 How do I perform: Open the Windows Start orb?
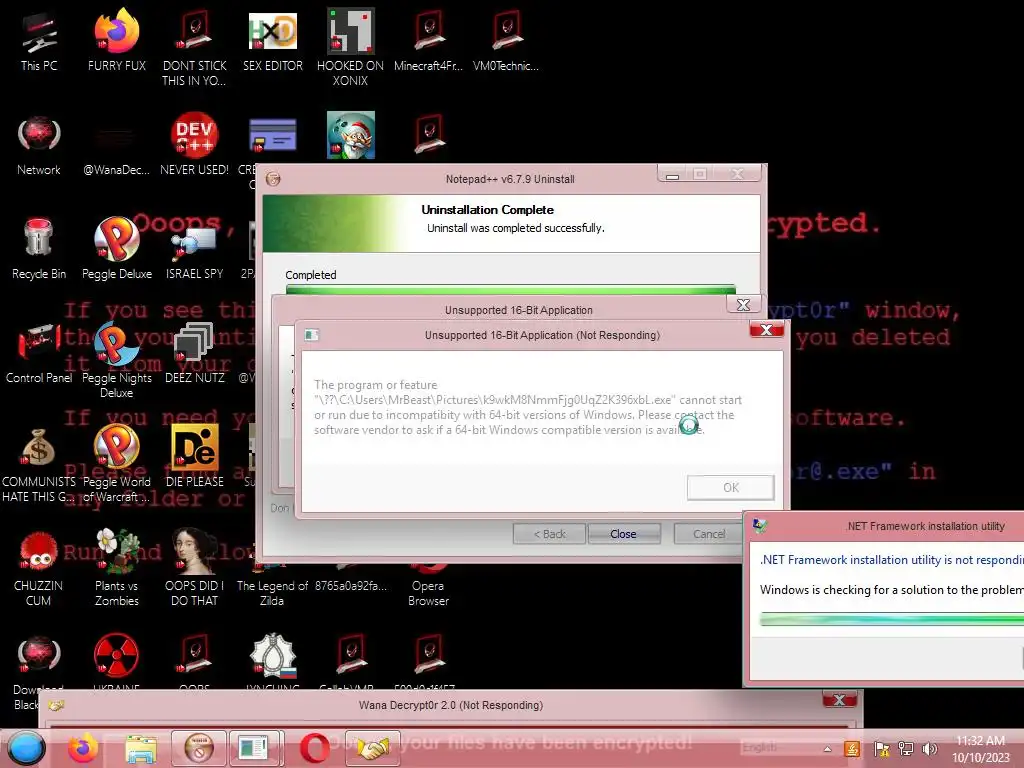click(26, 748)
